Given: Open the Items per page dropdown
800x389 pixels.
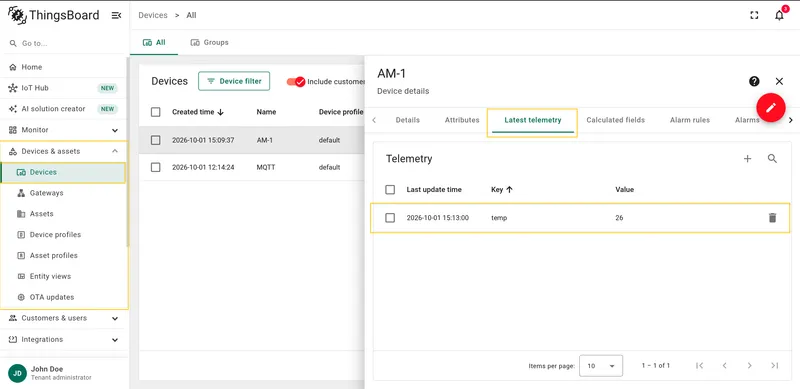Looking at the screenshot, I should (601, 366).
